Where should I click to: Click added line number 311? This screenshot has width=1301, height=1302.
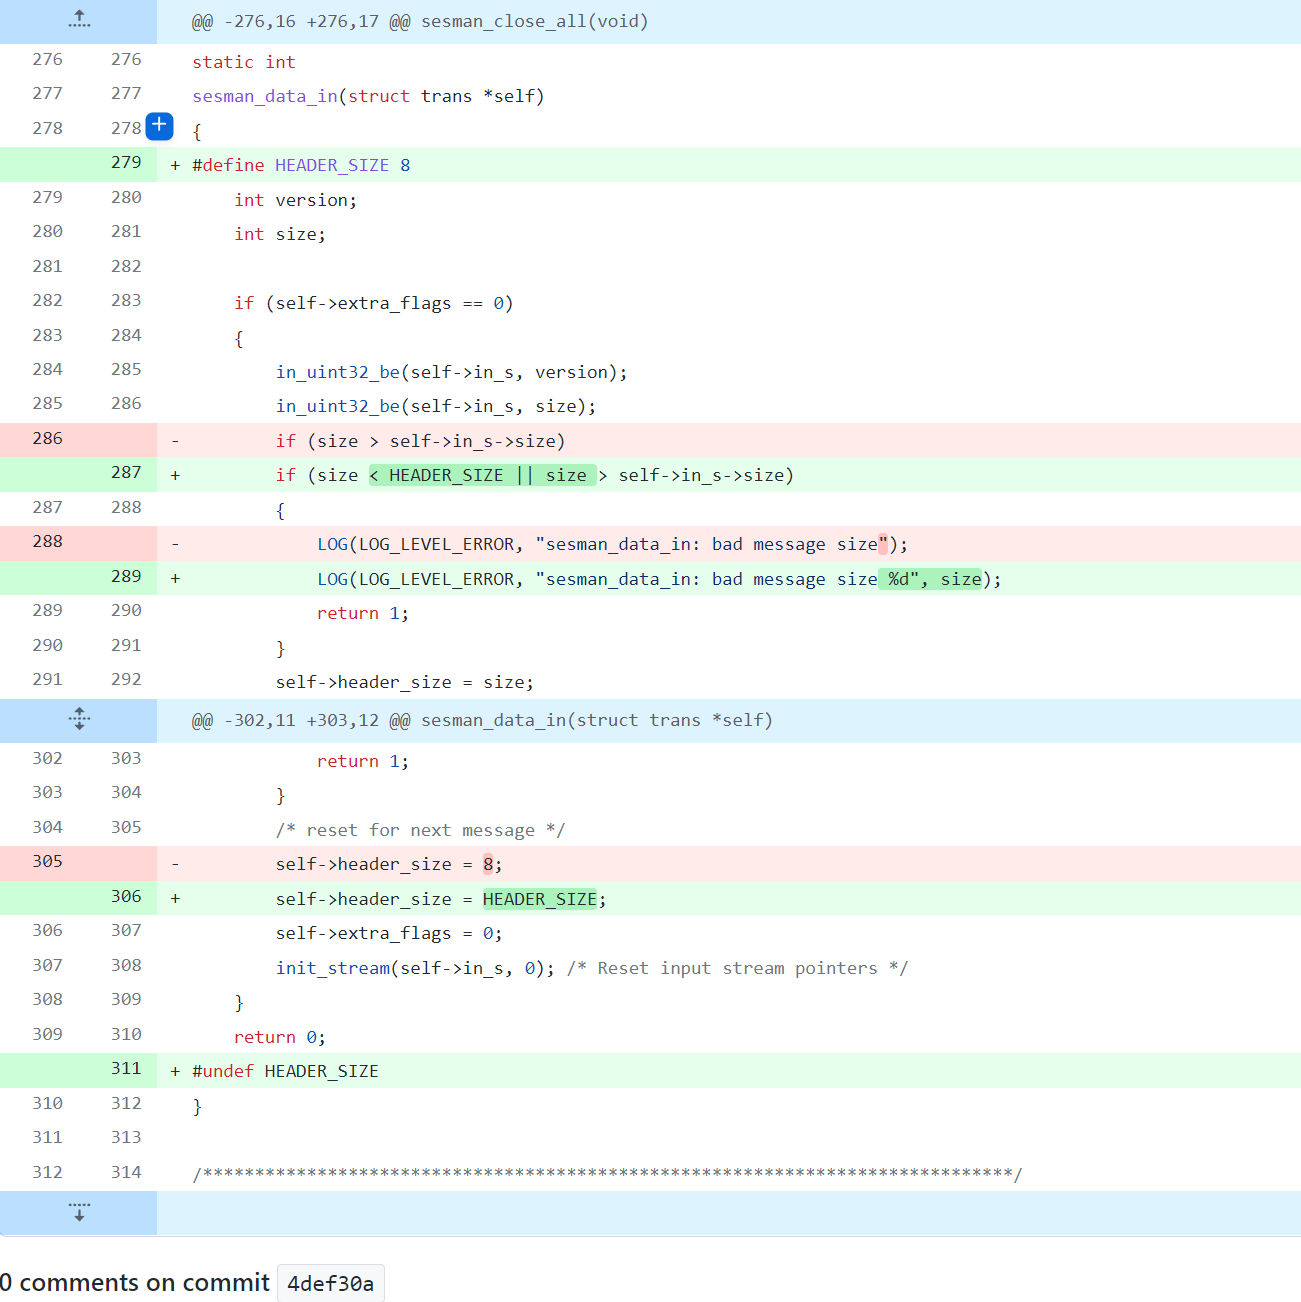[126, 1069]
